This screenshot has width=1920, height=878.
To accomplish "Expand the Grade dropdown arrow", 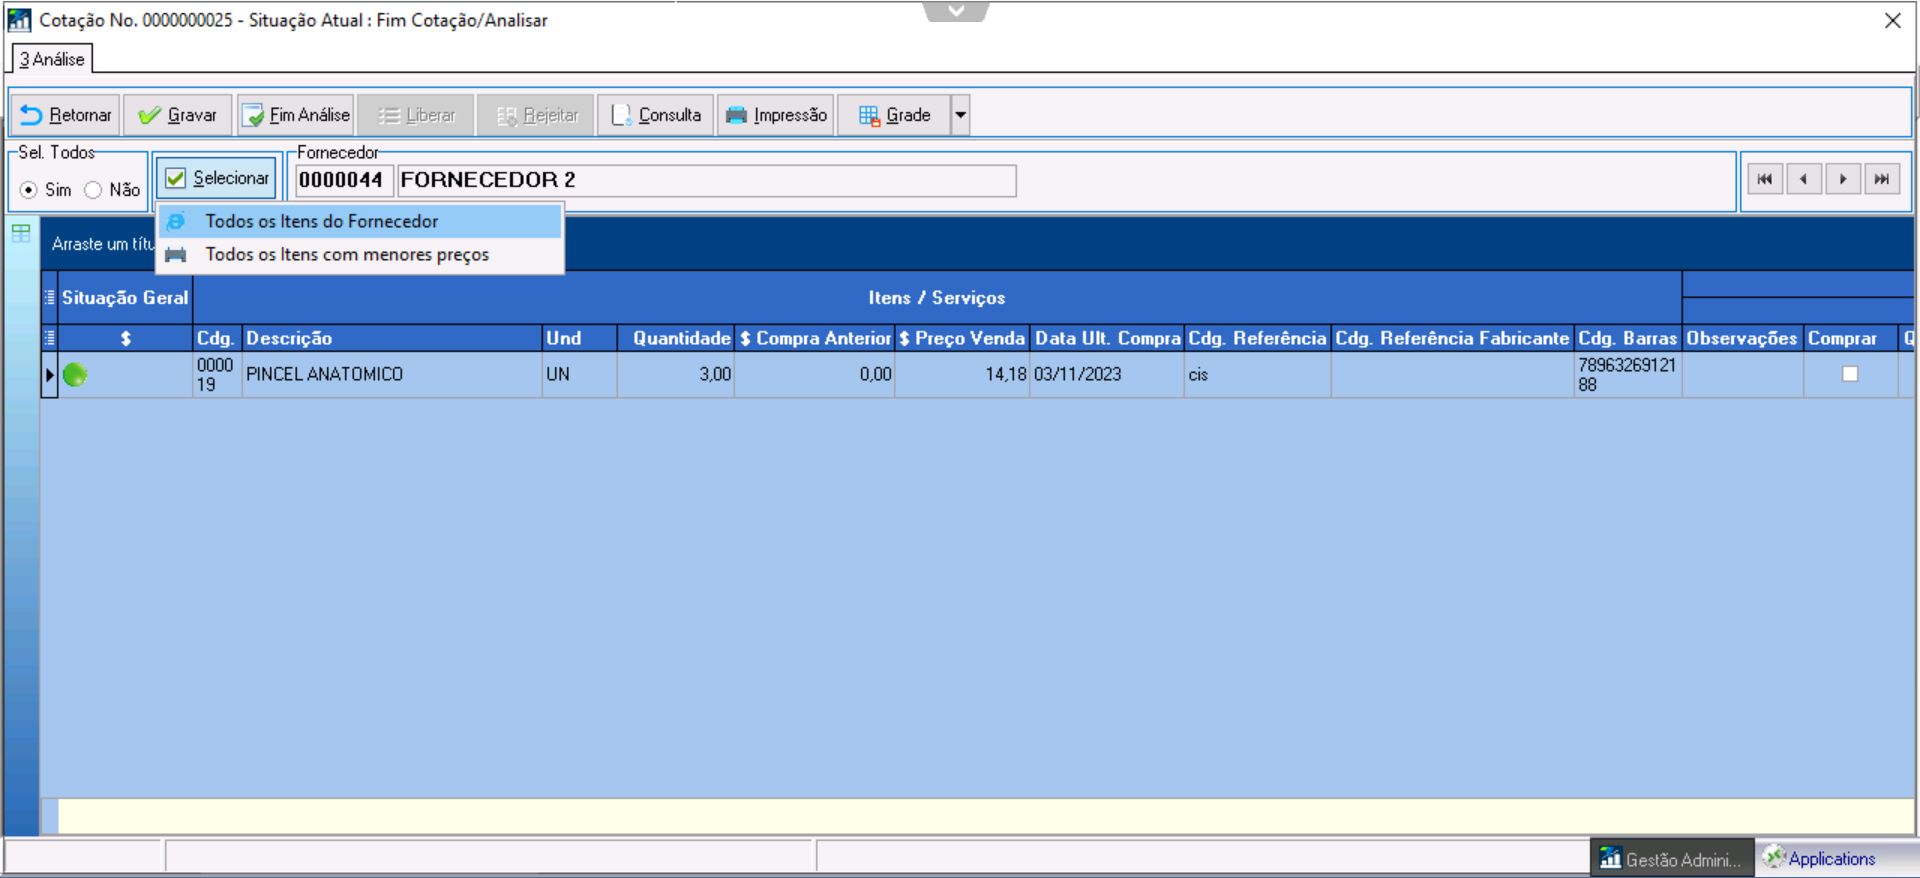I will click(x=960, y=115).
